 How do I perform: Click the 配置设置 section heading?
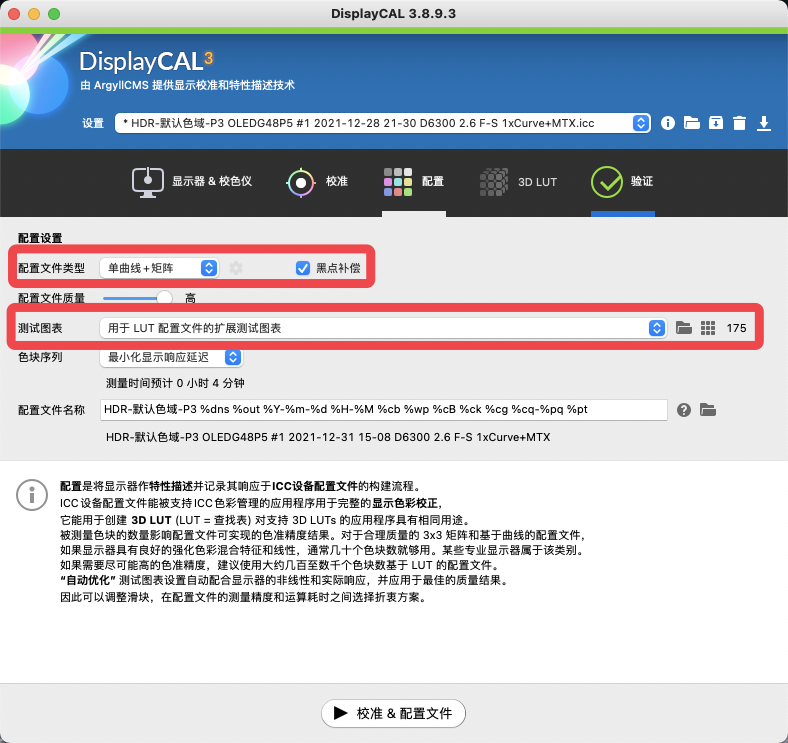coord(40,238)
